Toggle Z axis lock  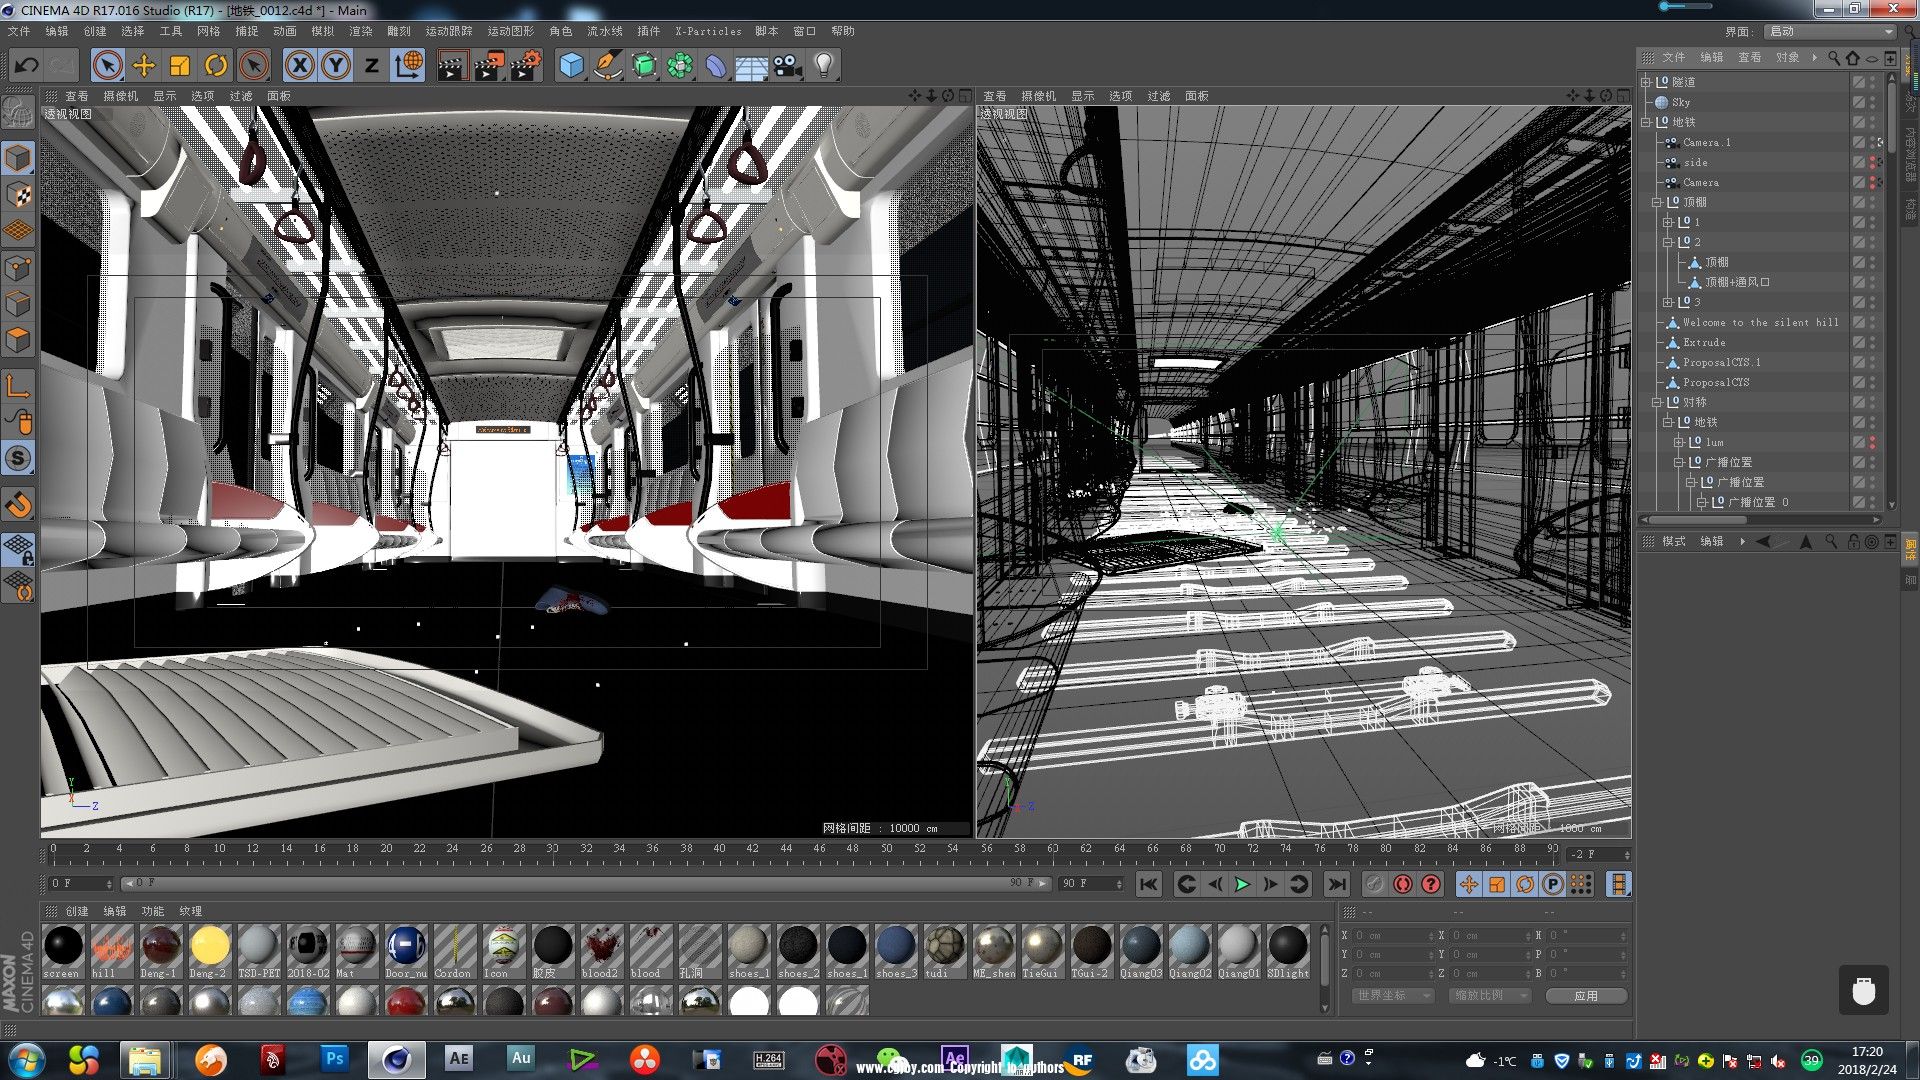point(371,66)
